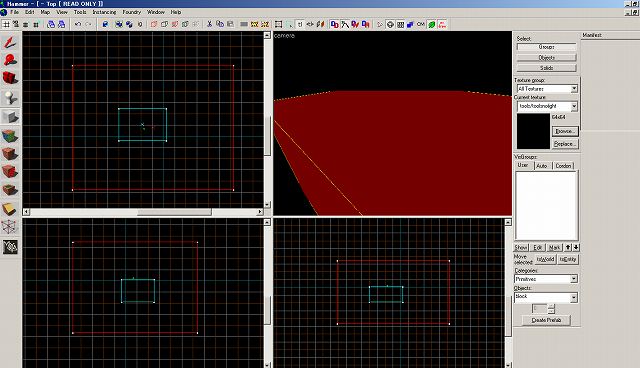This screenshot has height=368, width=640.
Task: Open the Texture group dropdown
Action: (x=547, y=89)
